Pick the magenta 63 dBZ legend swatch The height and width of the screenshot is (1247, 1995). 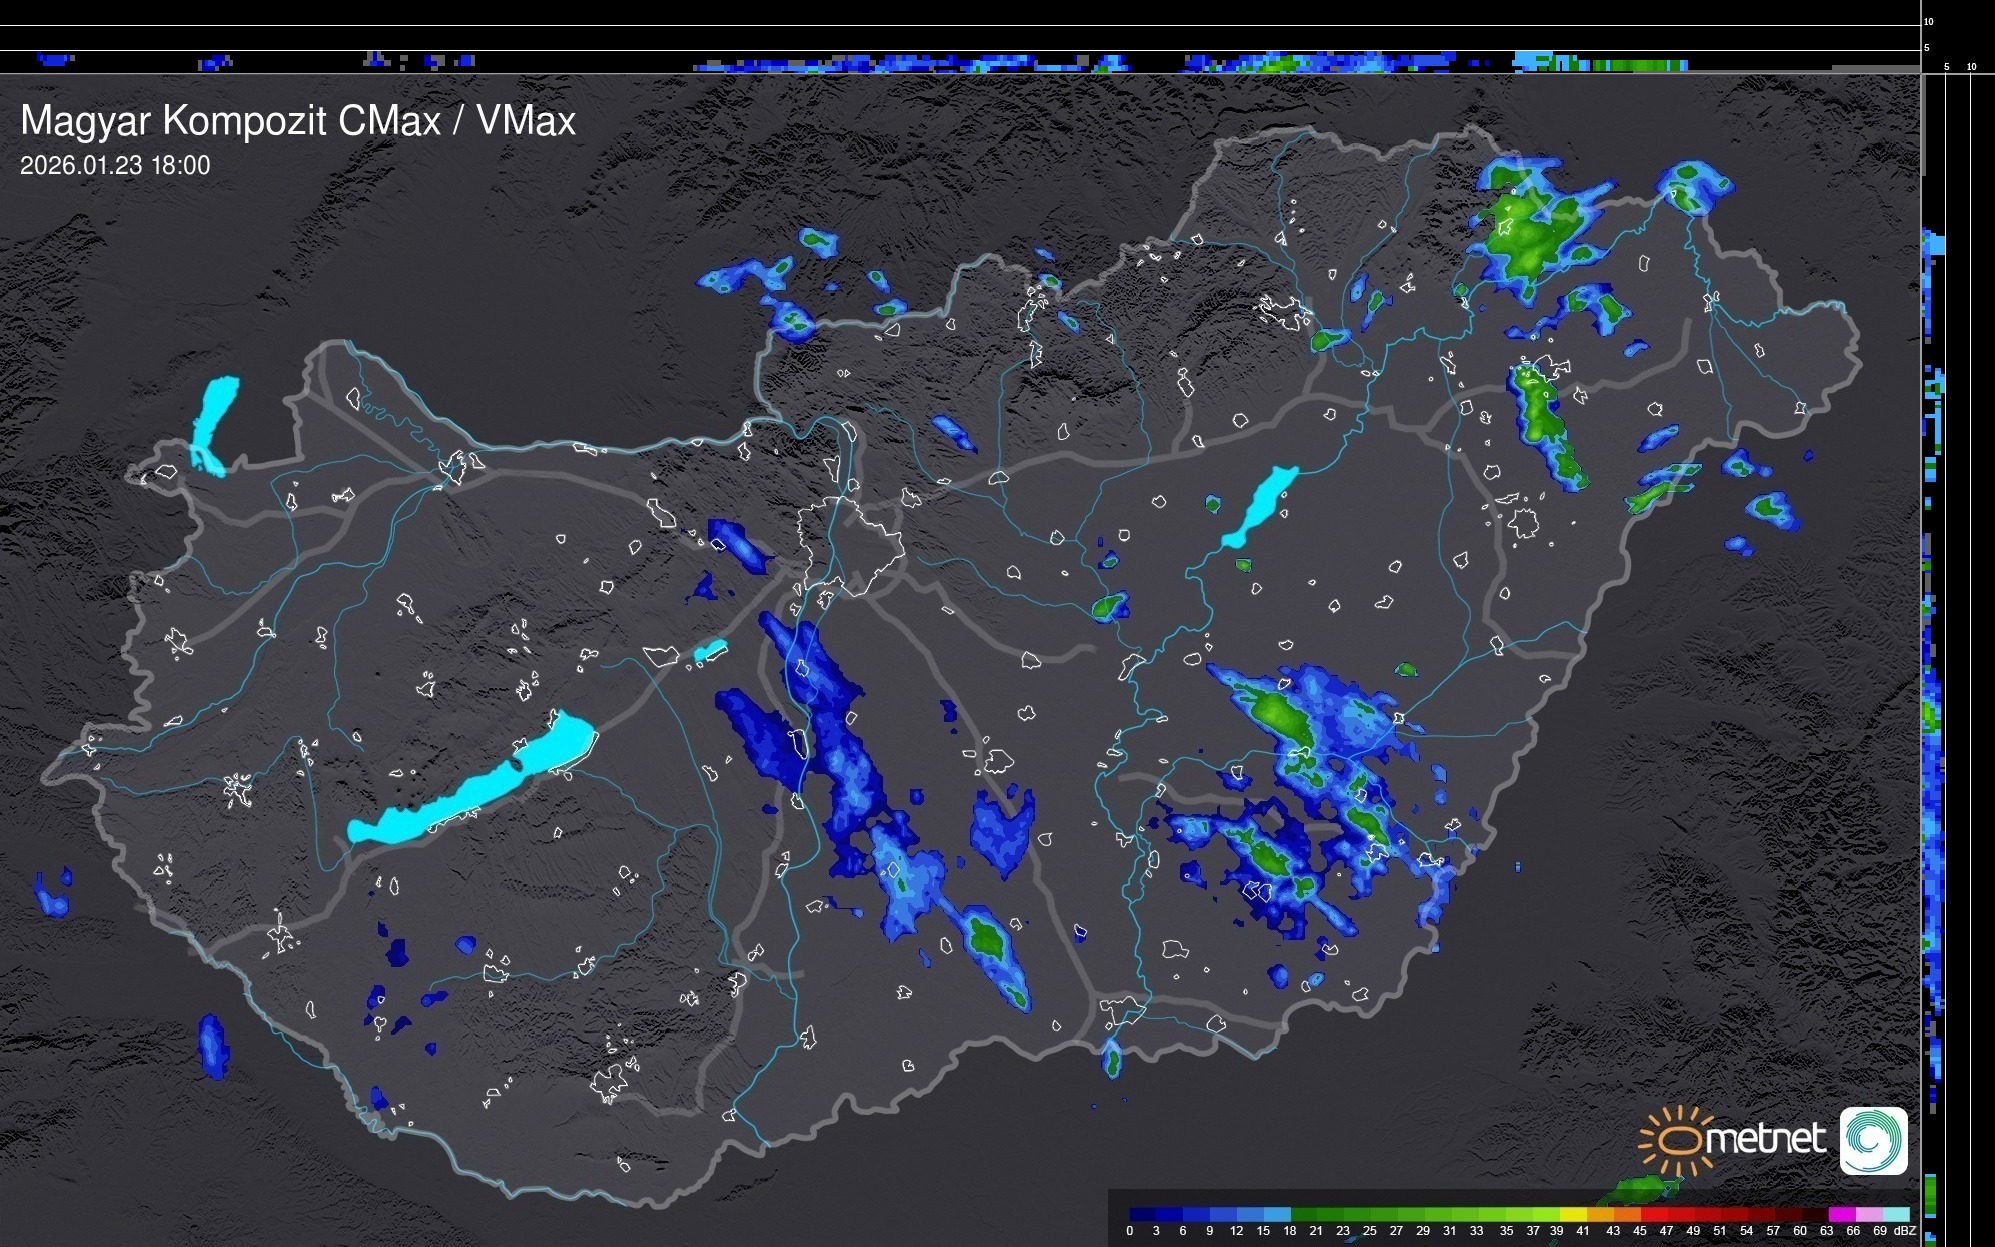1841,1214
